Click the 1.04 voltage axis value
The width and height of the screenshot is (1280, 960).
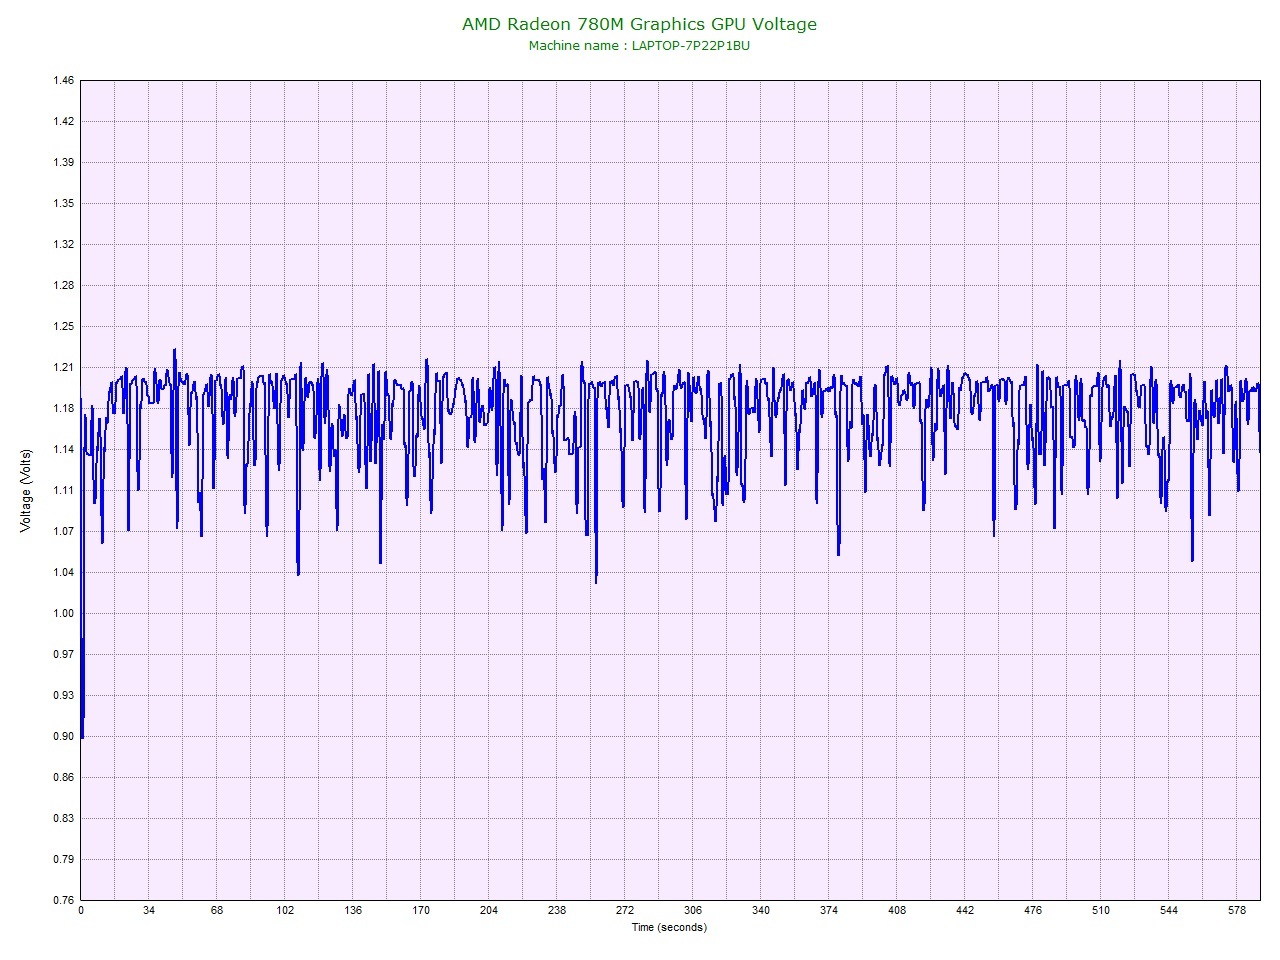point(63,572)
